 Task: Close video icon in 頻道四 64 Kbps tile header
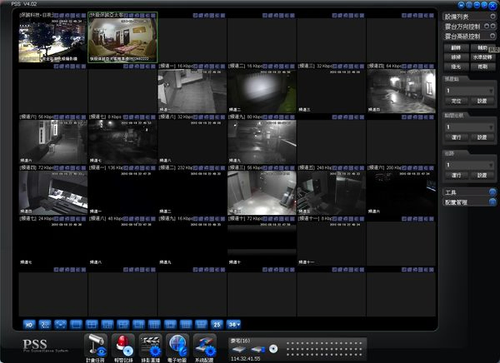[x=432, y=66]
